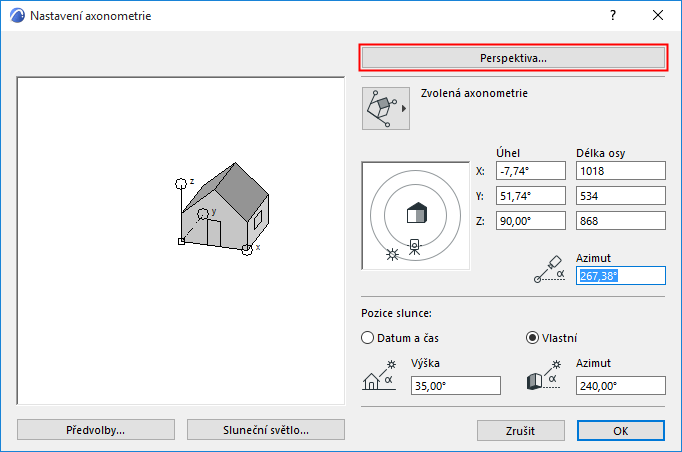
Task: Click the camera Azimut field 267,38°
Action: (x=621, y=276)
